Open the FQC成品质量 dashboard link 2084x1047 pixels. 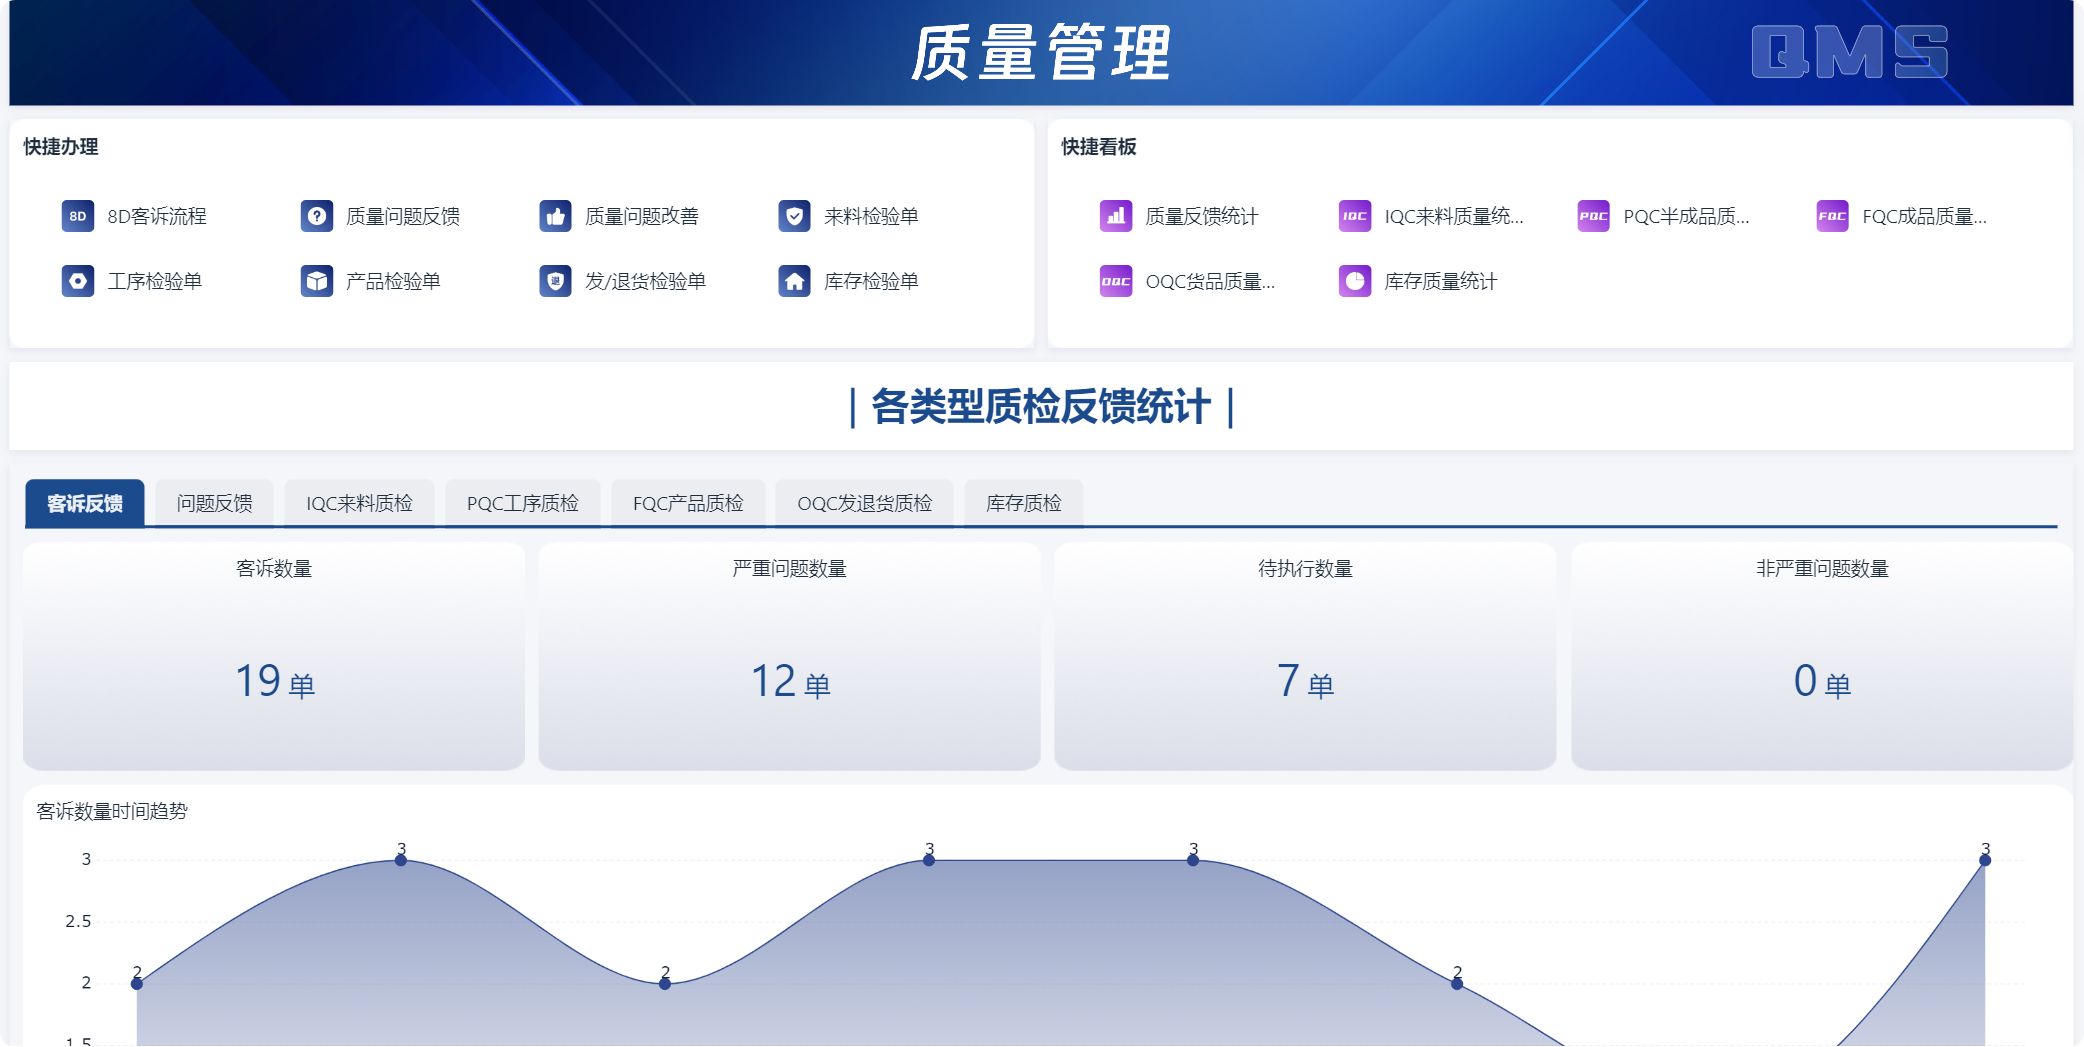point(1924,216)
